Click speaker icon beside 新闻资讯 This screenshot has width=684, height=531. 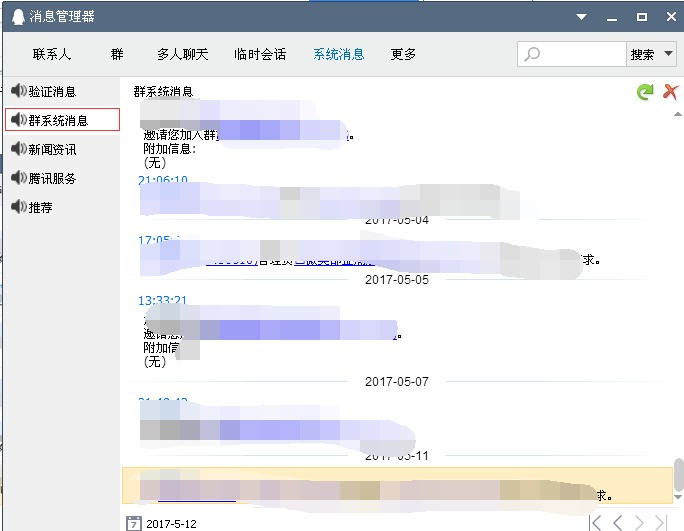(19, 149)
